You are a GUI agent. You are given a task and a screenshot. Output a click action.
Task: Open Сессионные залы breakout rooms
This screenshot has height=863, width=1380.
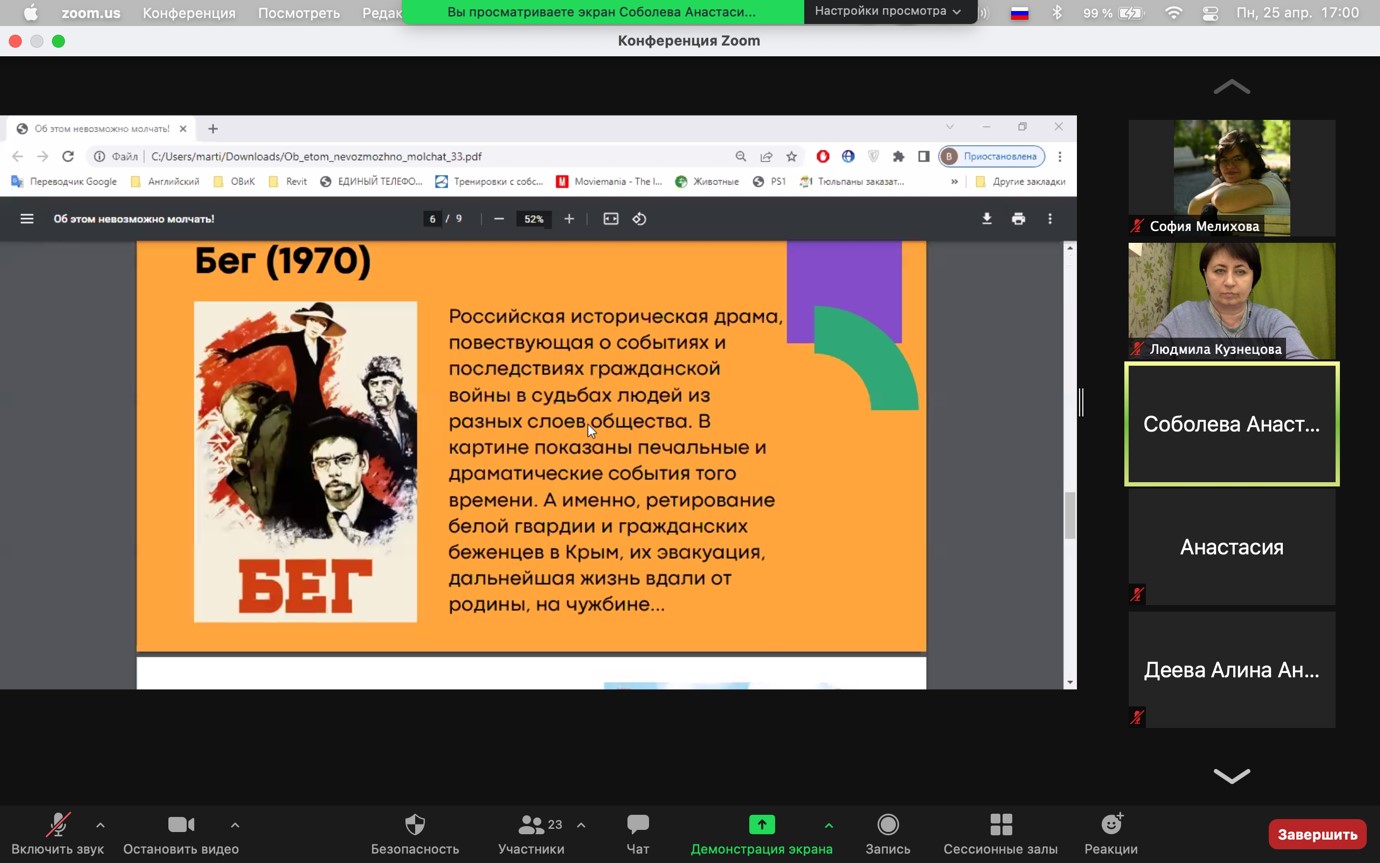pos(1001,834)
